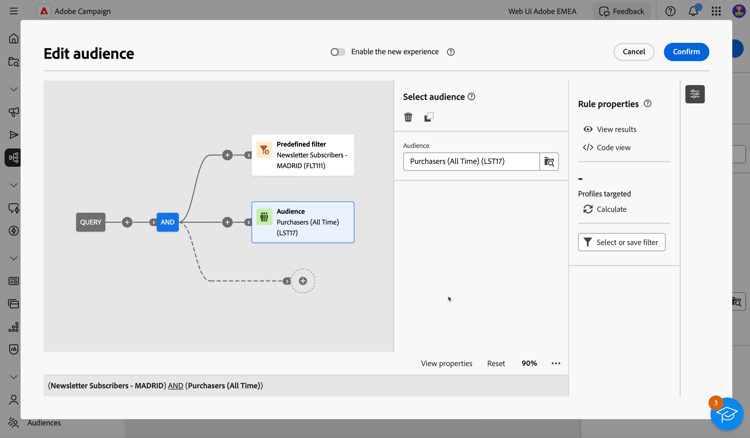Screen dimensions: 750x438
Task: Open the graduation cap learning widget
Action: point(727,414)
